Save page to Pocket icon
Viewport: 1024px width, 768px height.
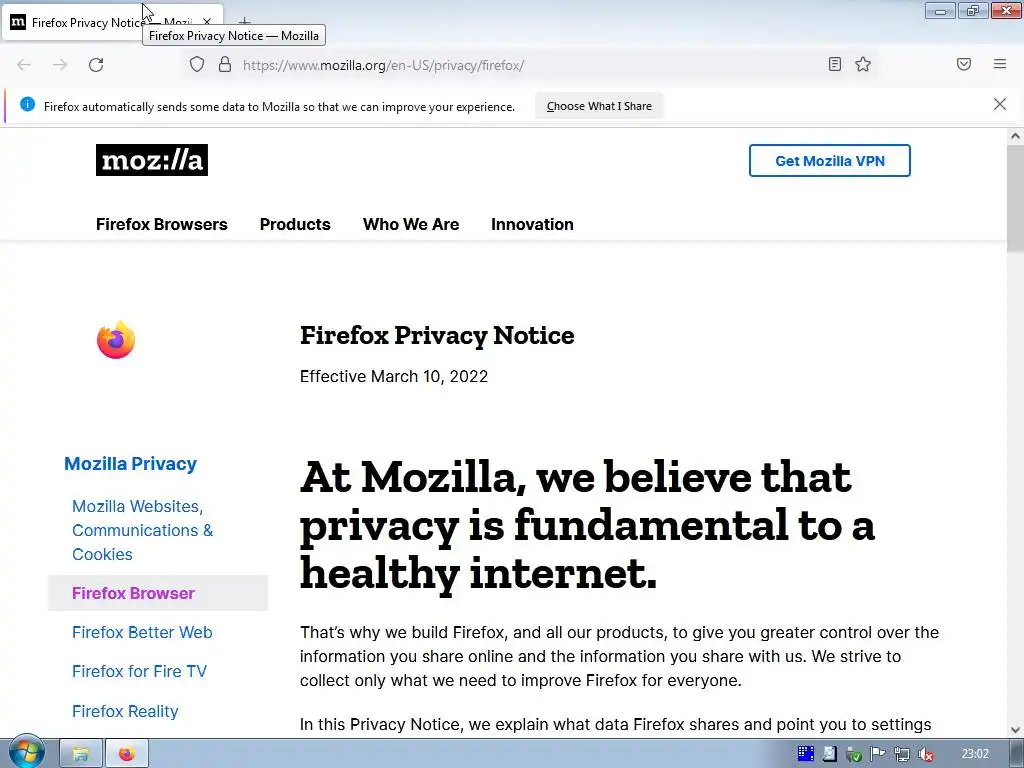pos(964,64)
